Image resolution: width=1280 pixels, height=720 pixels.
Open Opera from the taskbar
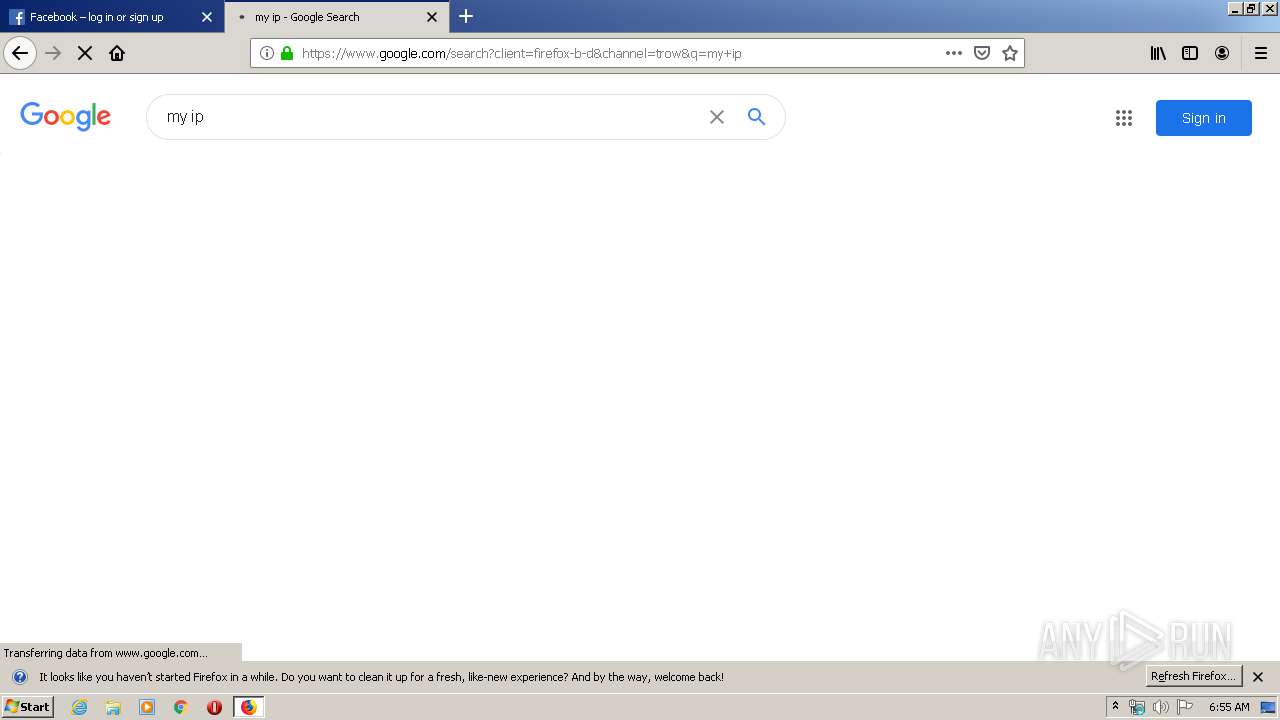(214, 707)
